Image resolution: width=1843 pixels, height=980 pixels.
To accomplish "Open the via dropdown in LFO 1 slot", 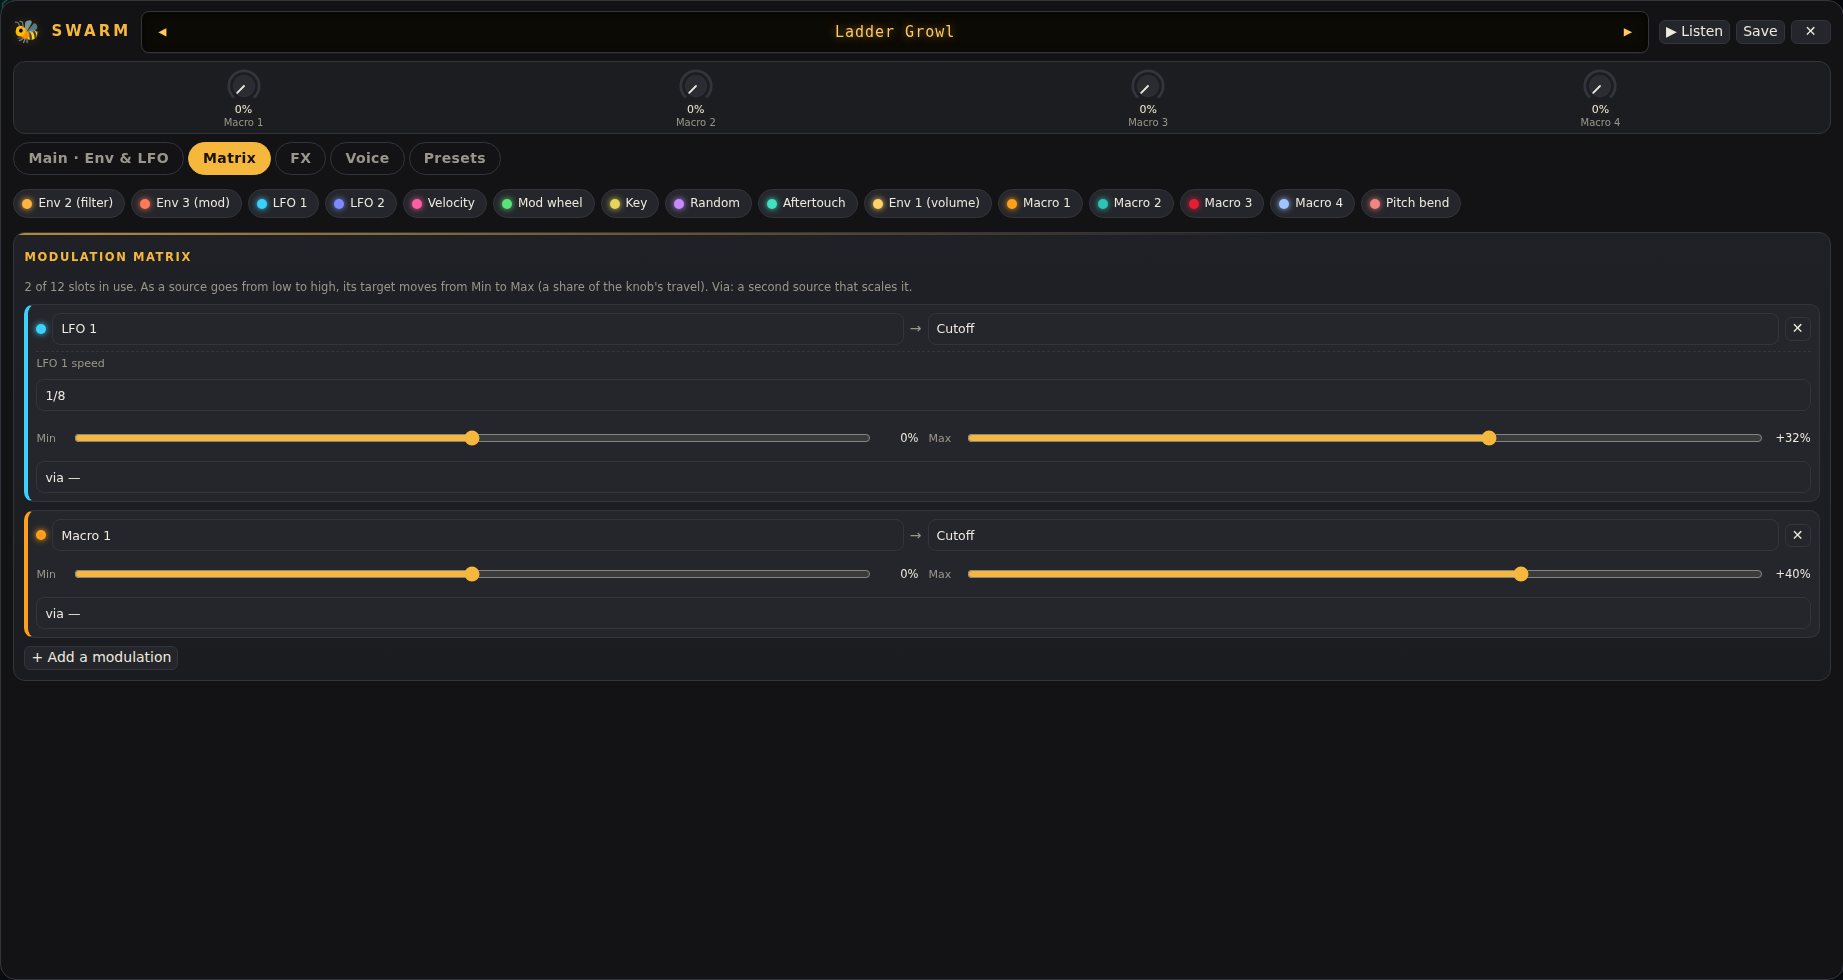I will pos(923,477).
